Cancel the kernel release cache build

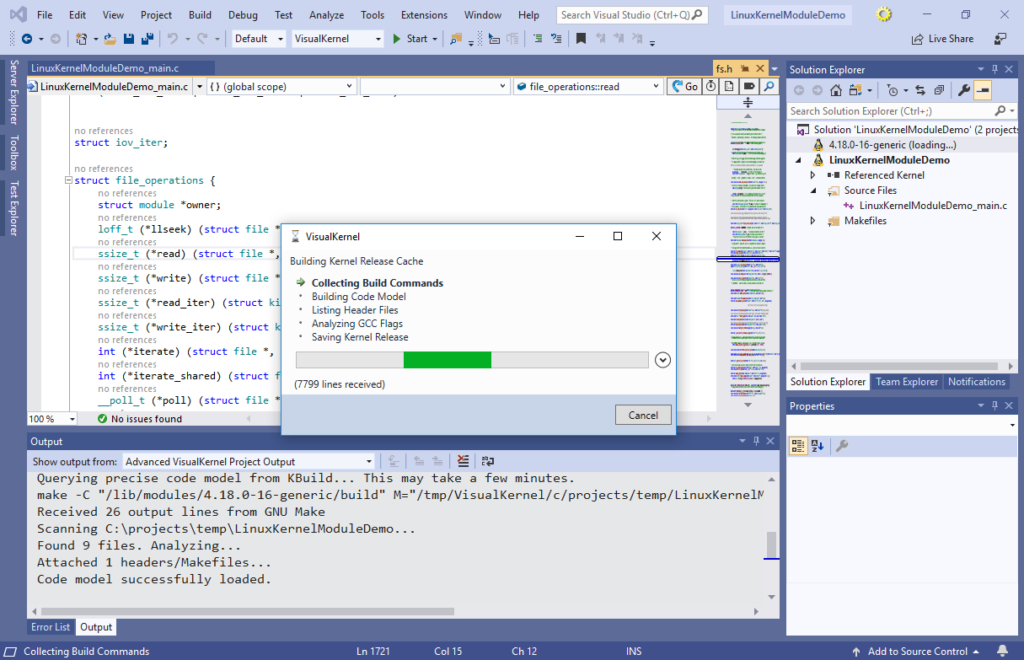[643, 415]
